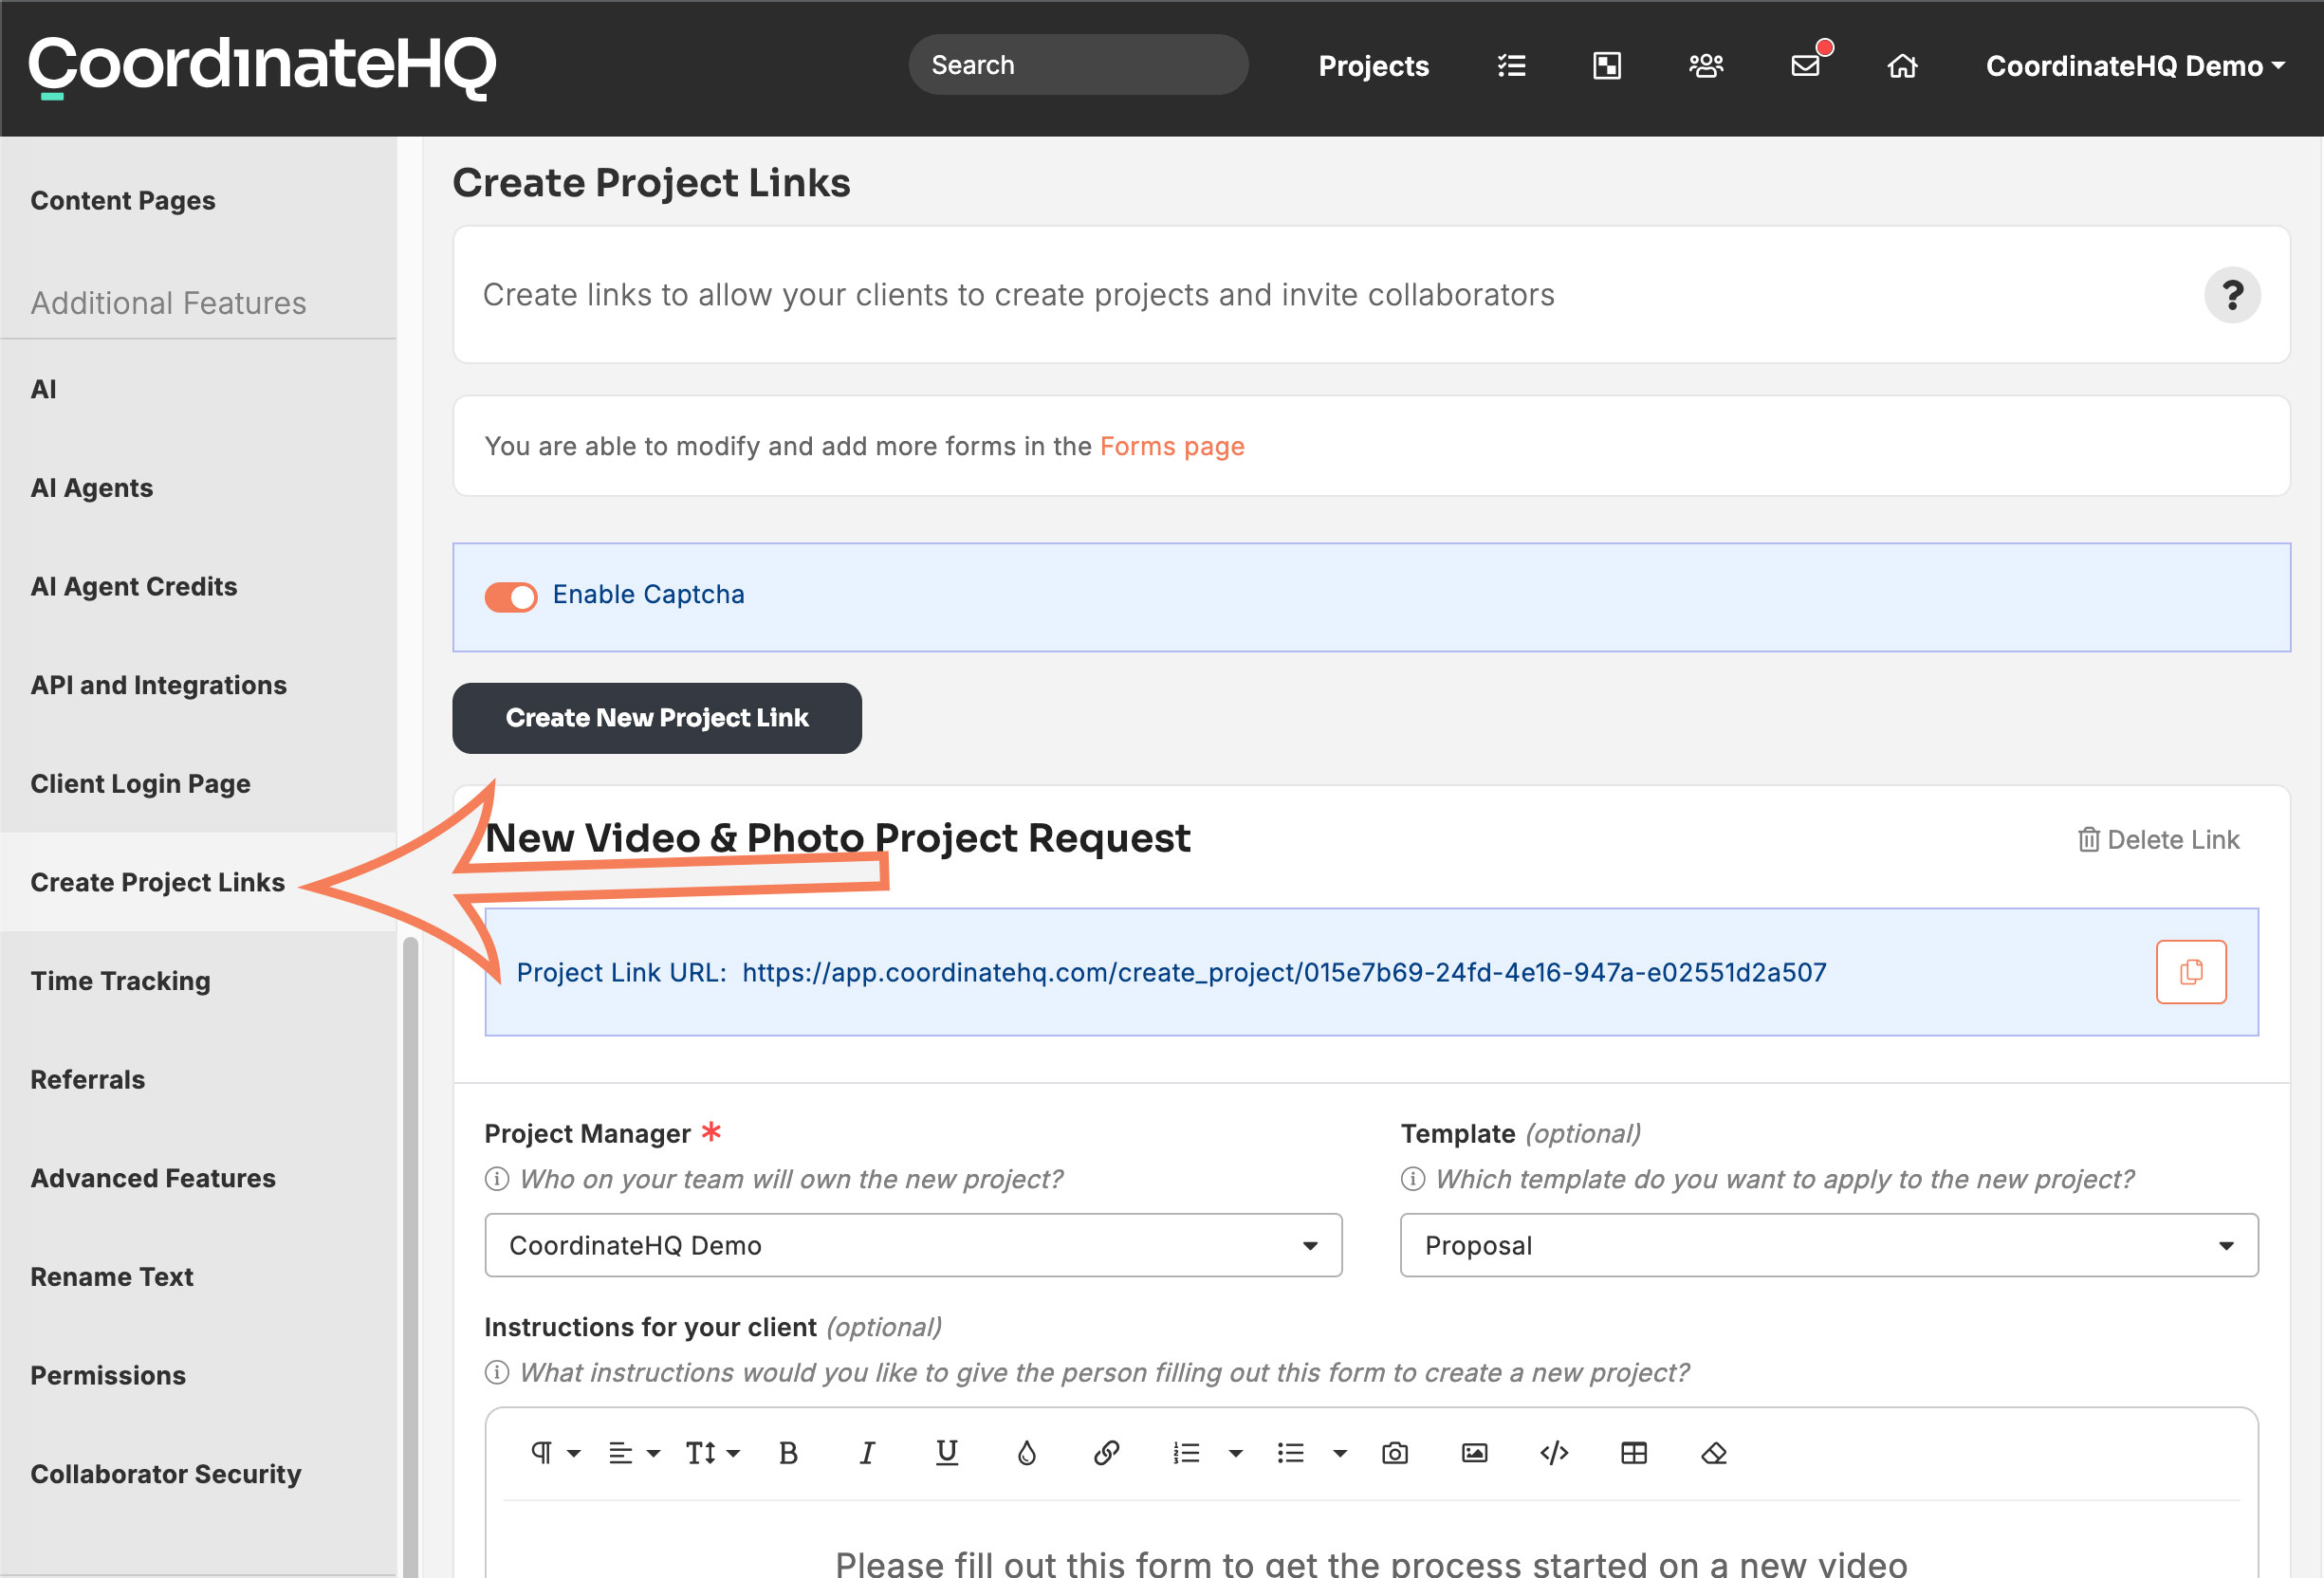Switch to code view in editor
This screenshot has width=2324, height=1578.
1554,1453
